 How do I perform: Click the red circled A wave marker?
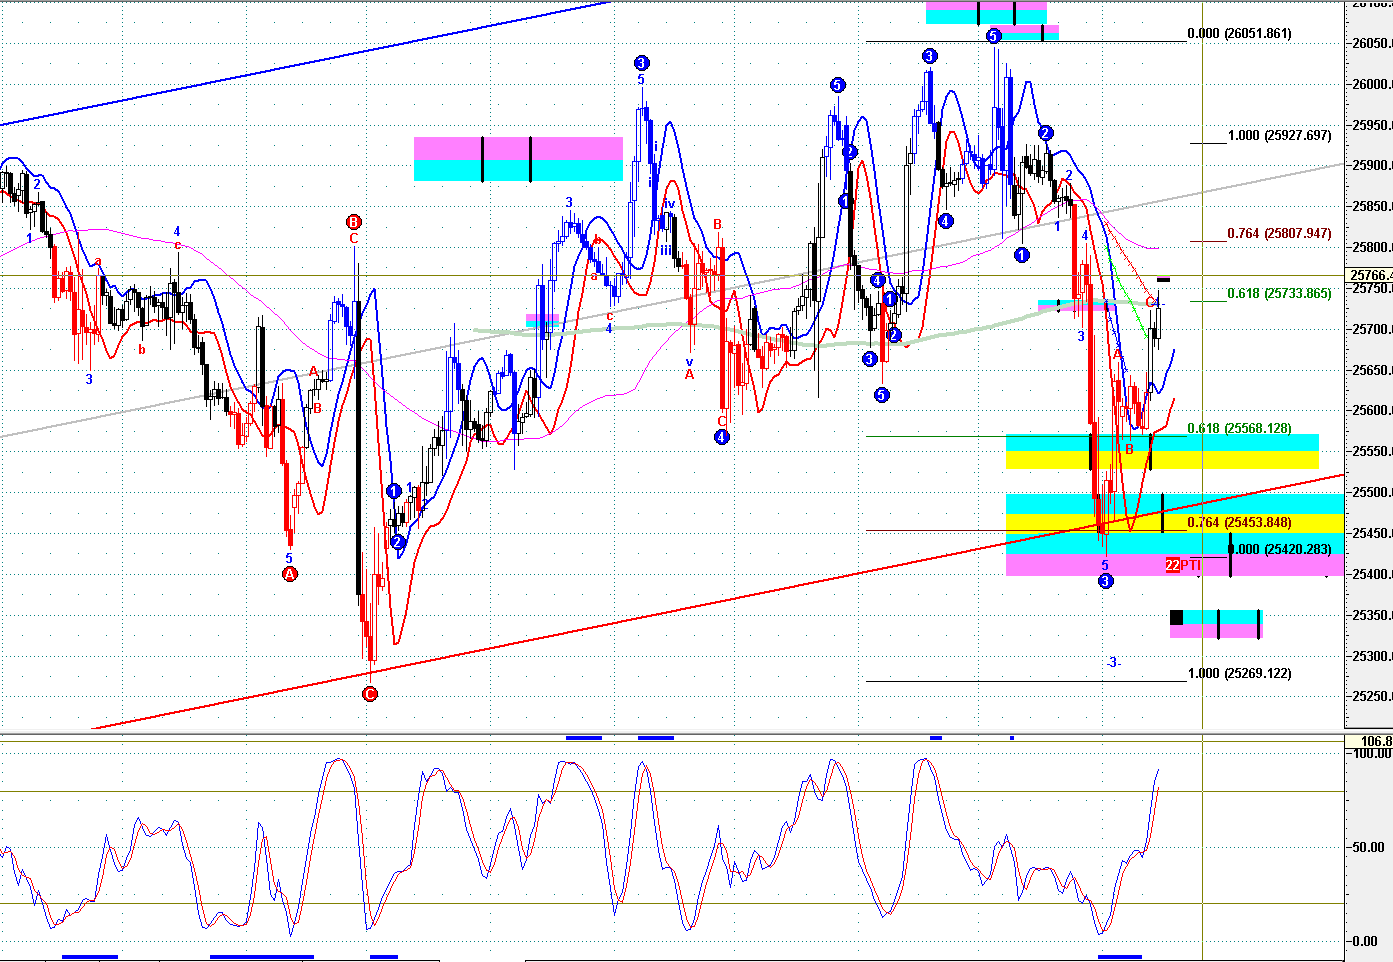point(289,574)
